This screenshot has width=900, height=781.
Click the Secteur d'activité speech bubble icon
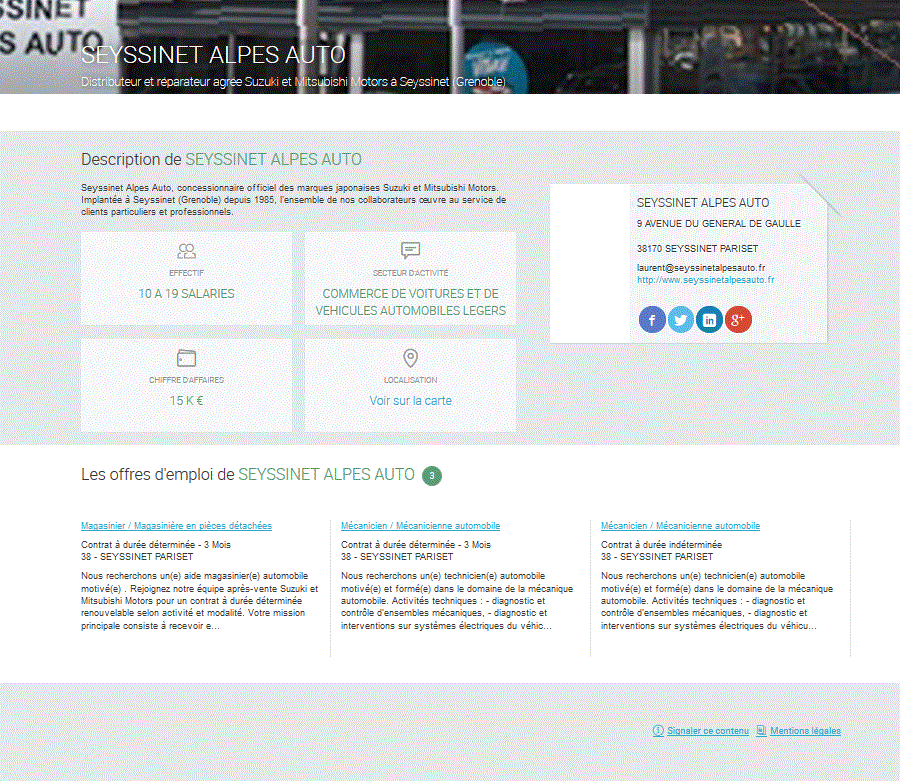(x=410, y=250)
